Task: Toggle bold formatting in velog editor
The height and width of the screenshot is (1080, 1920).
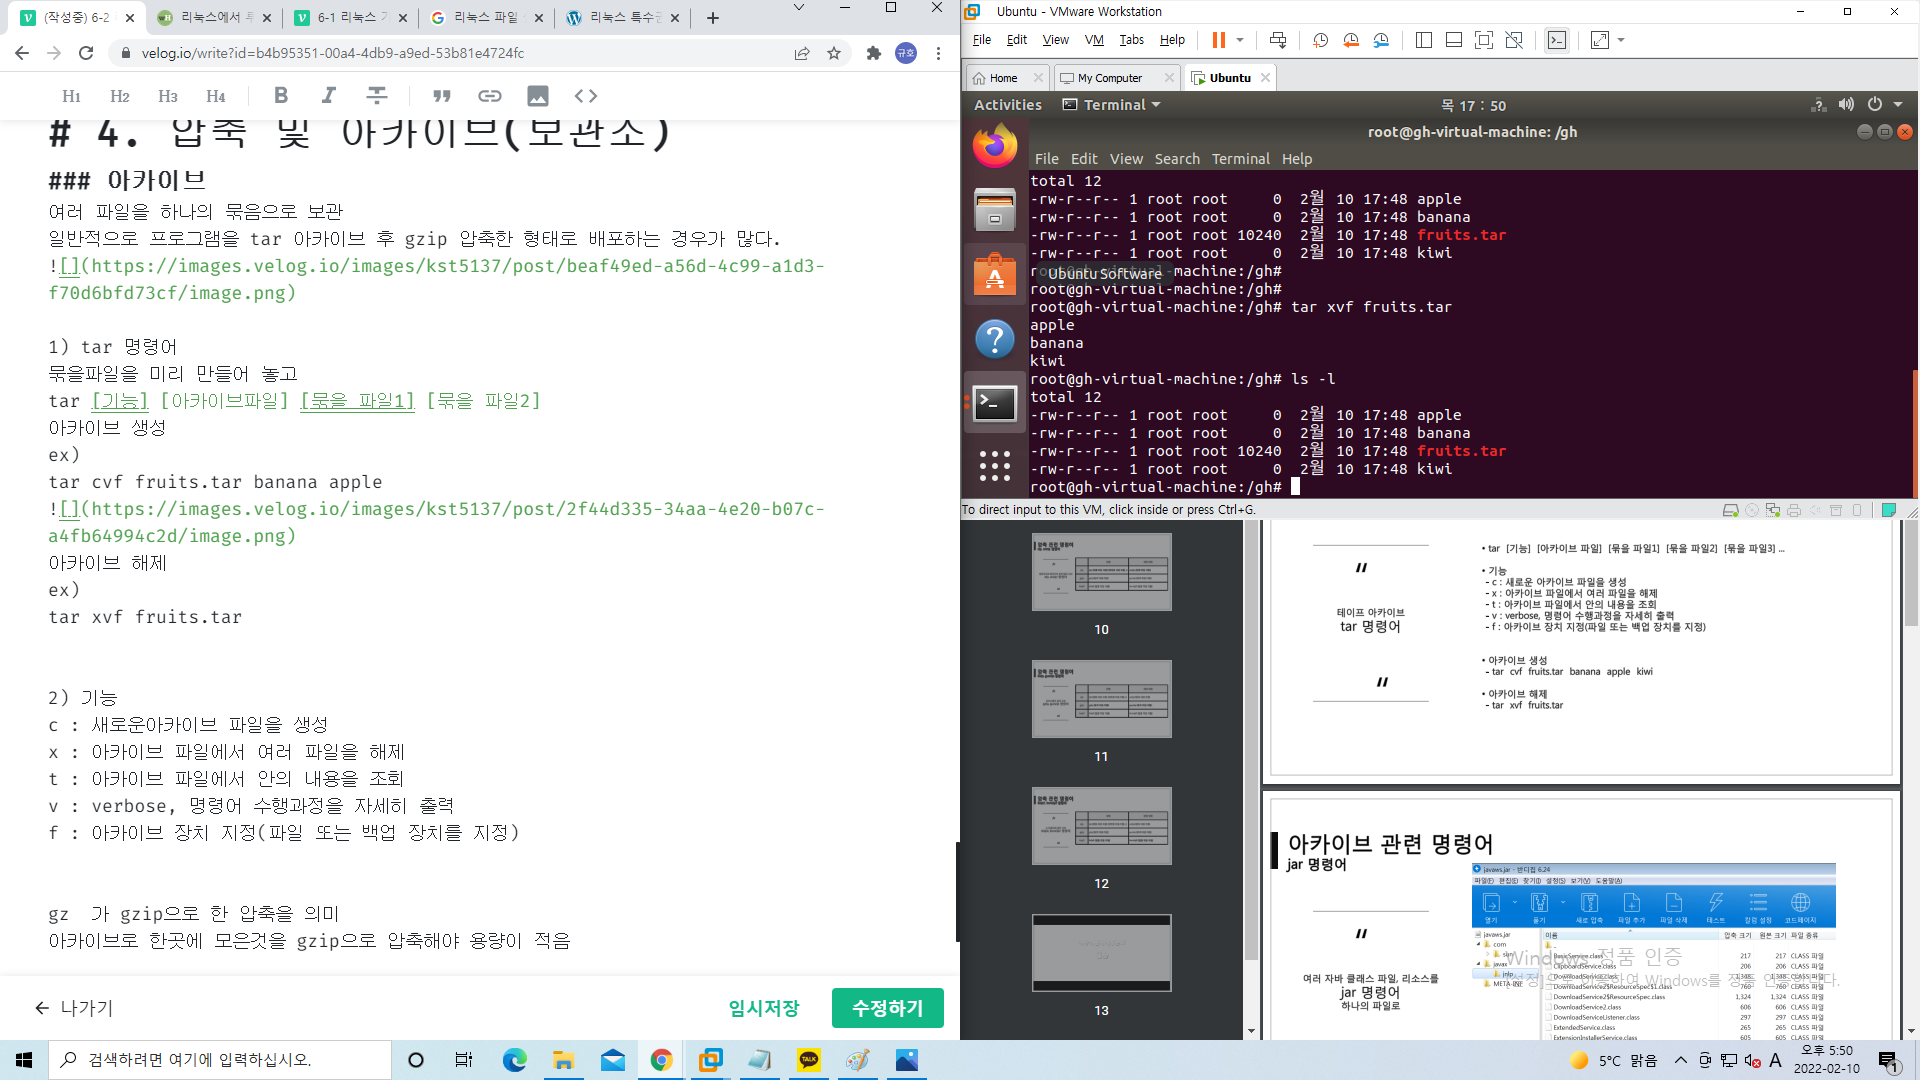Action: (x=281, y=96)
